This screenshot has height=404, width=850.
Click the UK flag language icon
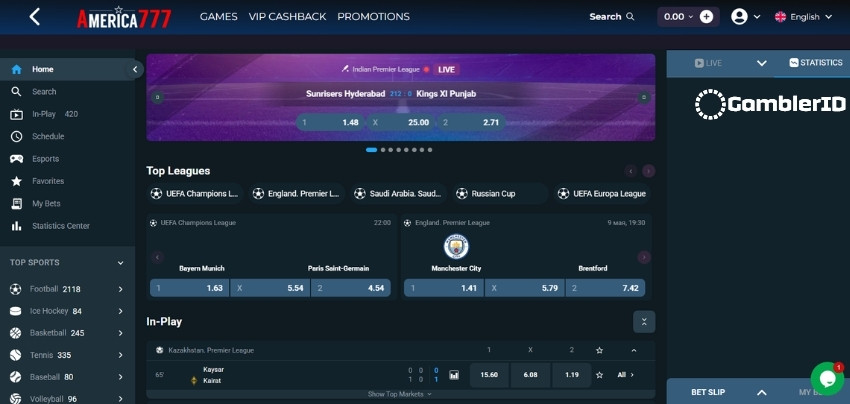point(780,17)
